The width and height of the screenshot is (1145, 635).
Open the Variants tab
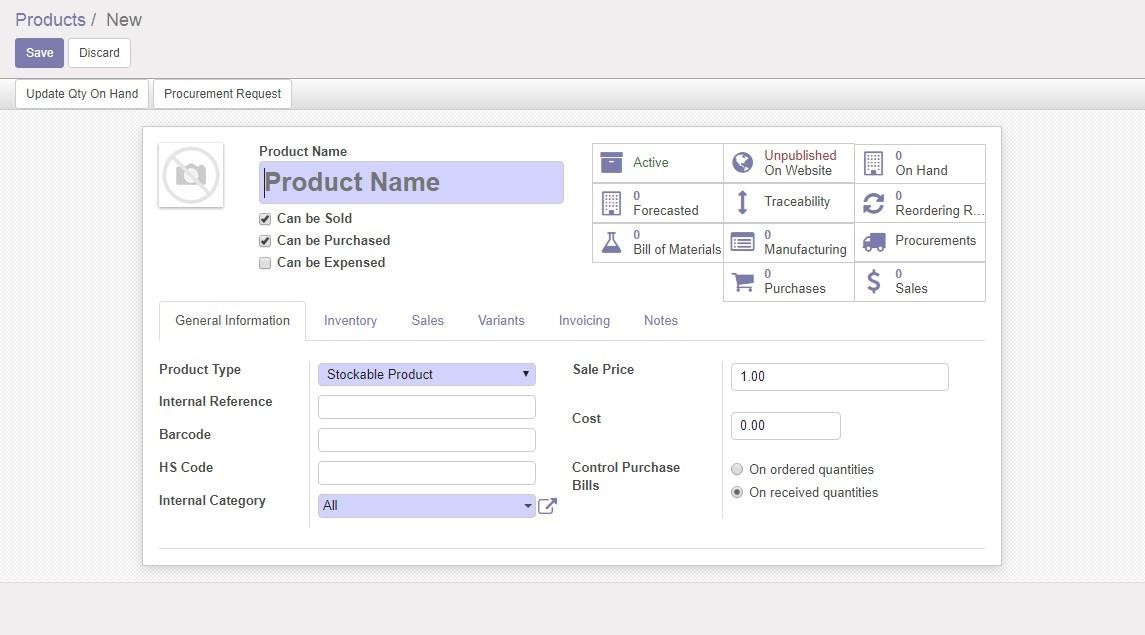pyautogui.click(x=501, y=320)
